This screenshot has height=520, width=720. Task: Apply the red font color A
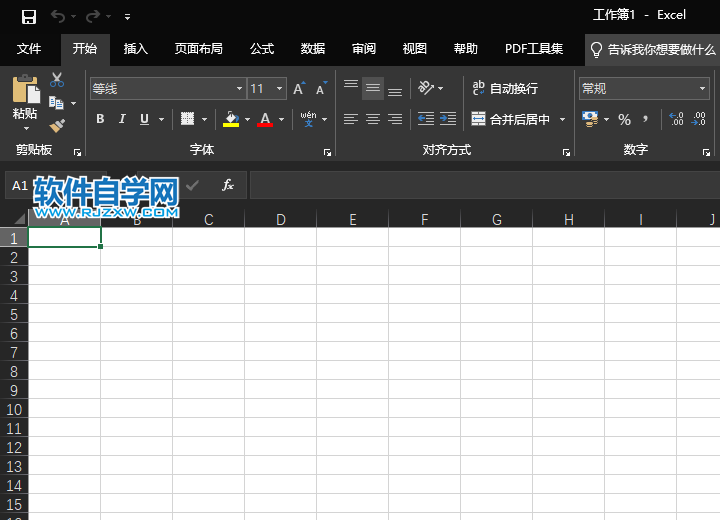point(265,119)
